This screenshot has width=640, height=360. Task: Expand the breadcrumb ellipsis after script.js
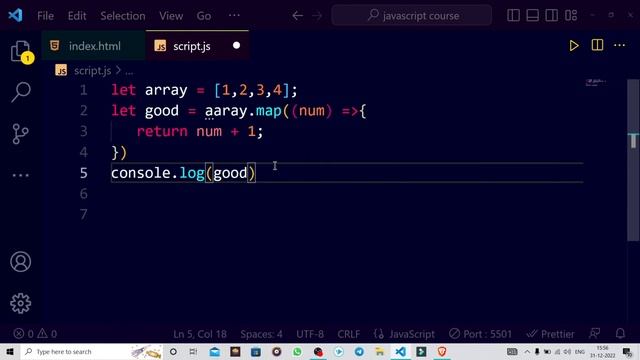pyautogui.click(x=129, y=72)
